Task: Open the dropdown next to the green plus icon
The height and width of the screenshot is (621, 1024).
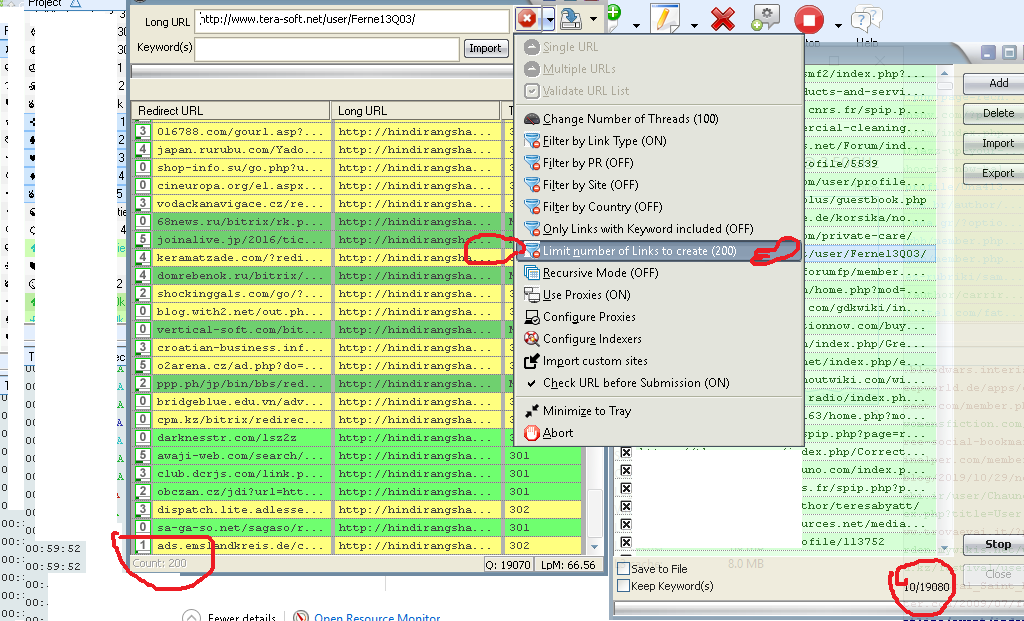Action: point(636,25)
